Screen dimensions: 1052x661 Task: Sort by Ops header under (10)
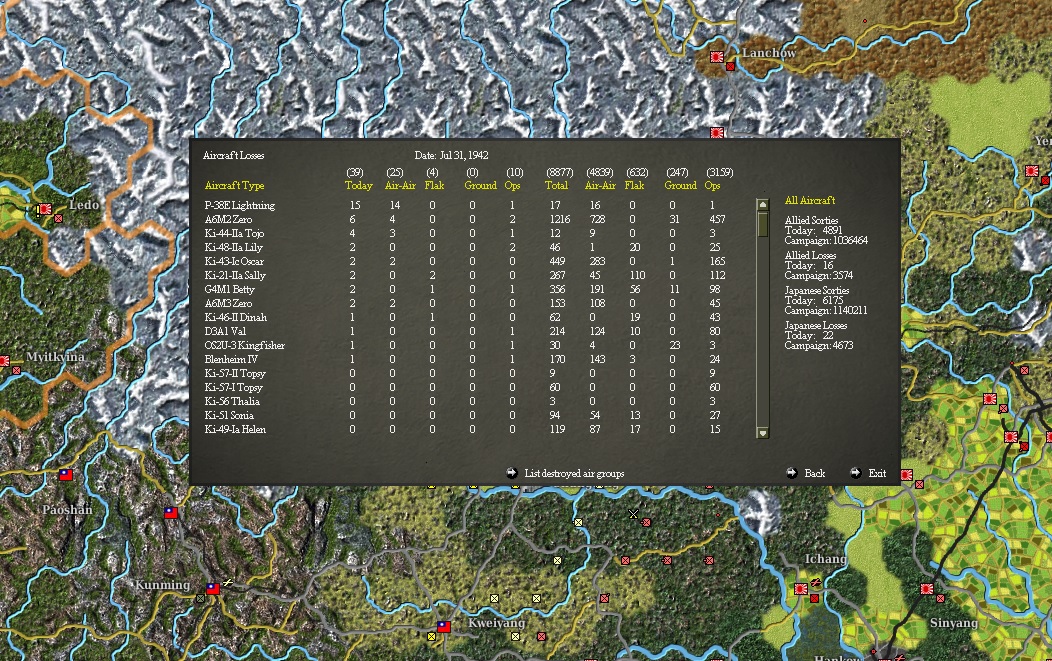[x=512, y=185]
